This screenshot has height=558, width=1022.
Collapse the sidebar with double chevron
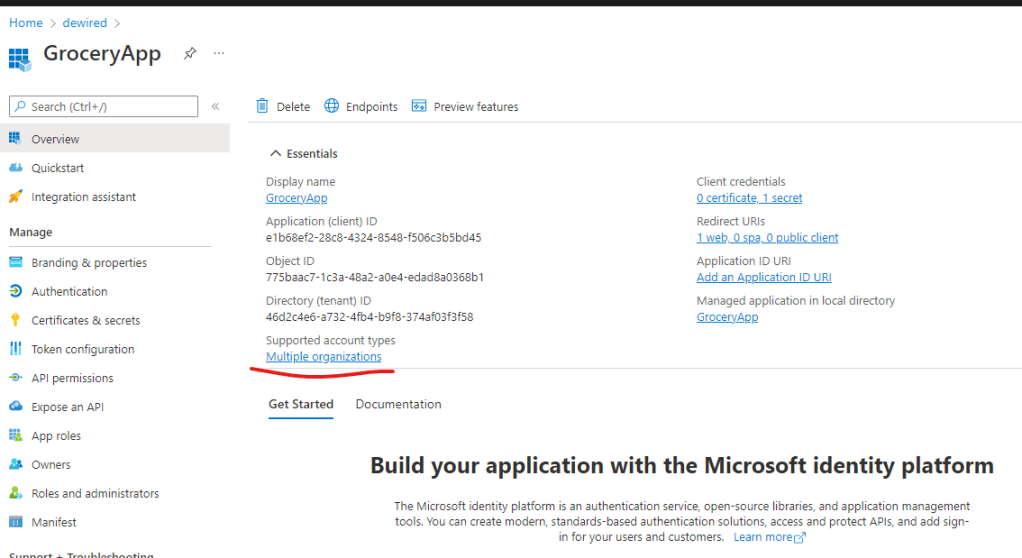(215, 107)
